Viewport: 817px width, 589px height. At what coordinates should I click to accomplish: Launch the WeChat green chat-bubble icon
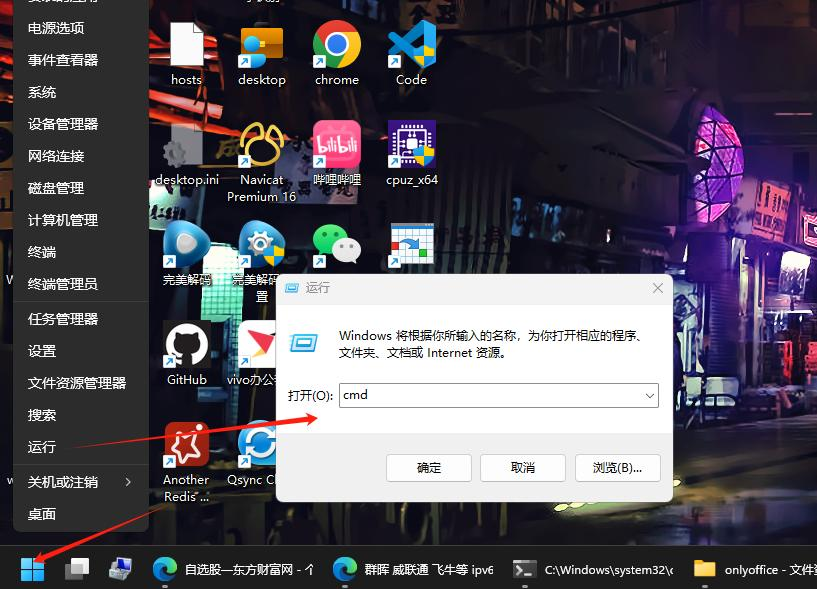pos(337,244)
